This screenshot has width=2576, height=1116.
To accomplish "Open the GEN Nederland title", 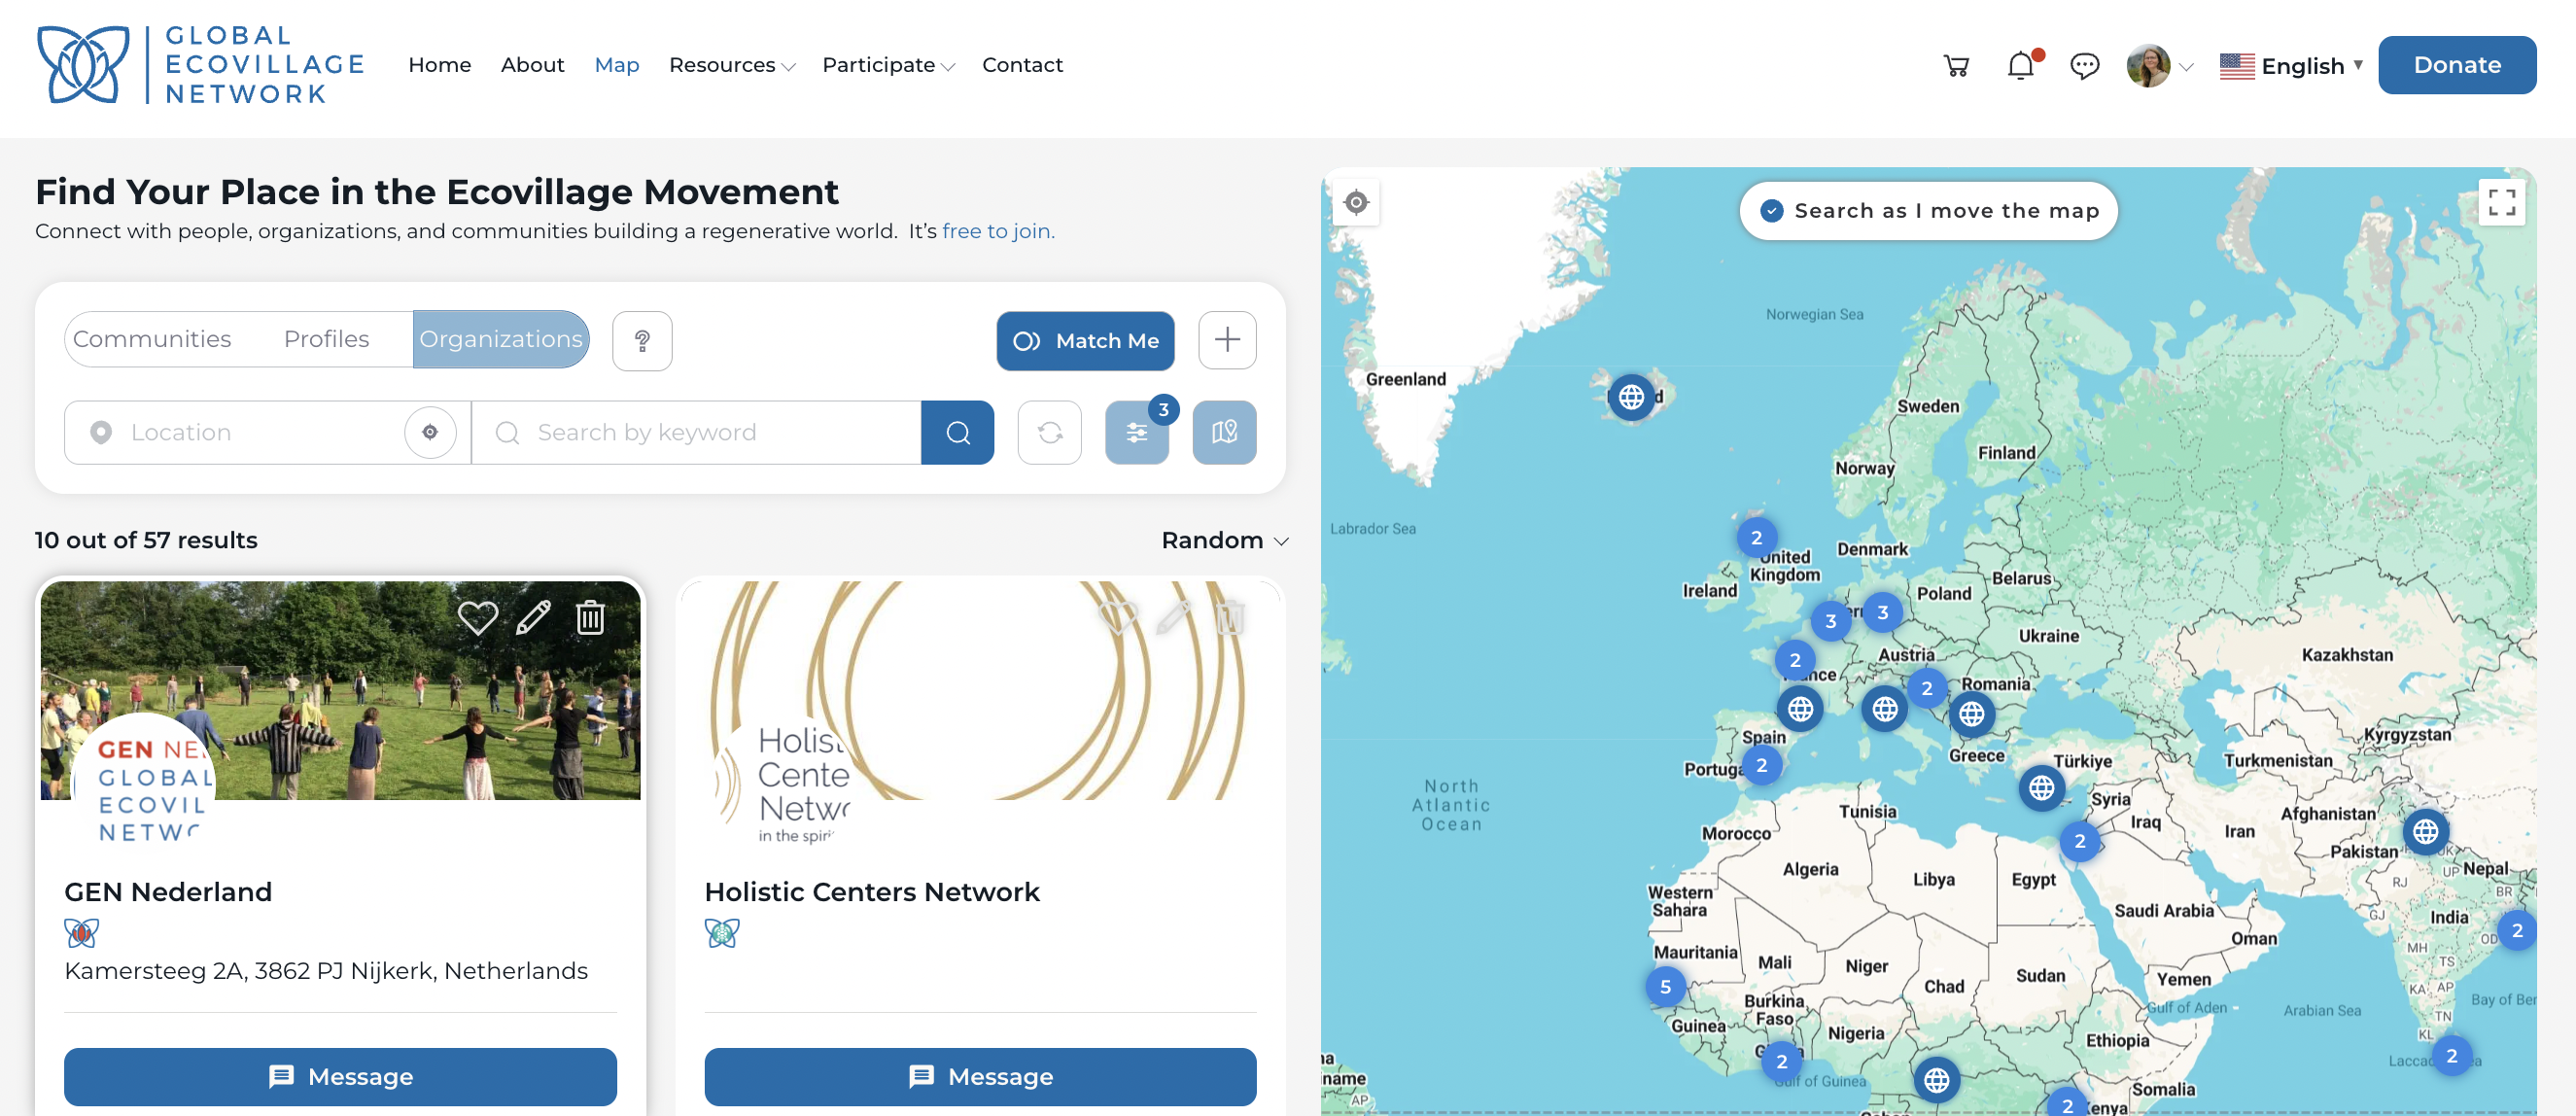I will [168, 891].
